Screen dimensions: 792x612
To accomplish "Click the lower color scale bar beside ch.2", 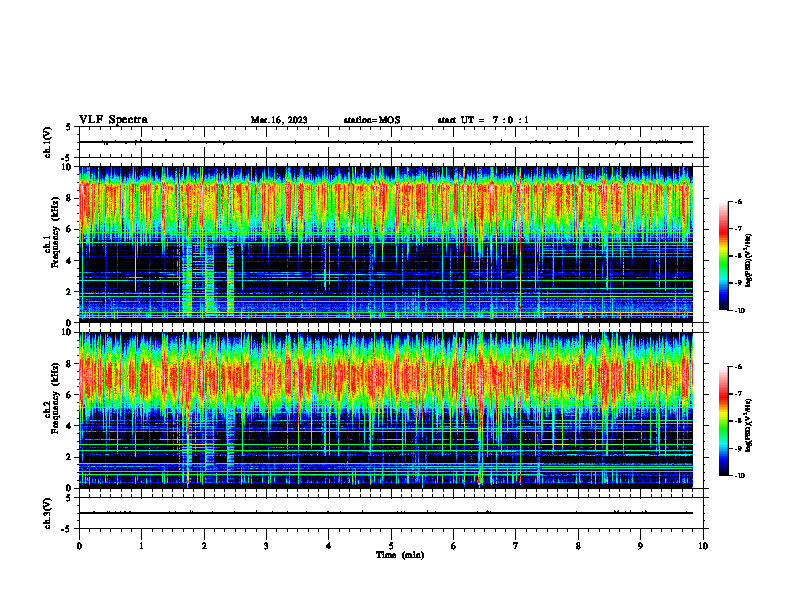I will [x=724, y=421].
